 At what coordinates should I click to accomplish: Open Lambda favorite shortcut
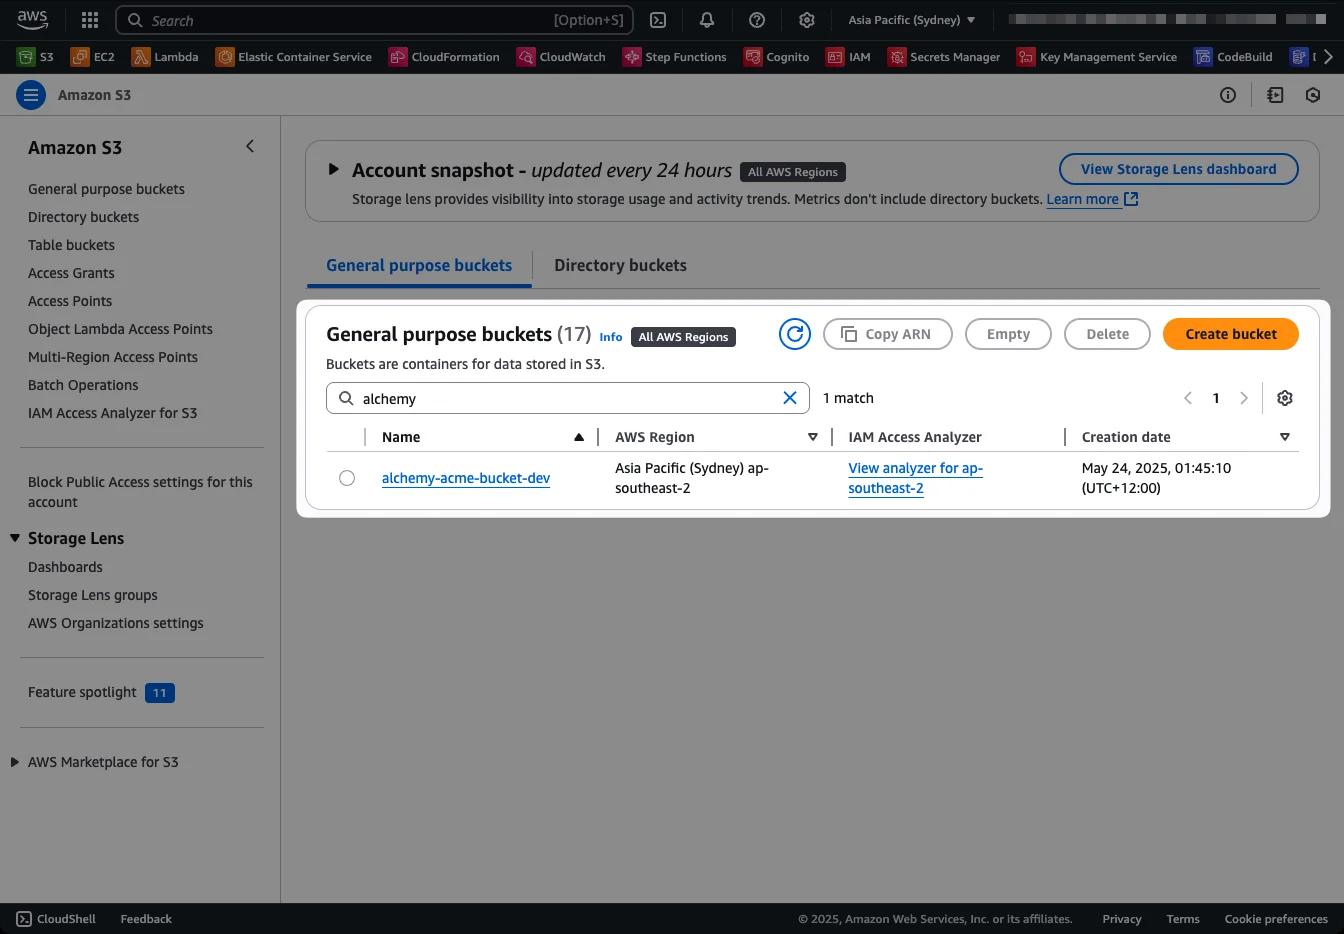(x=165, y=57)
